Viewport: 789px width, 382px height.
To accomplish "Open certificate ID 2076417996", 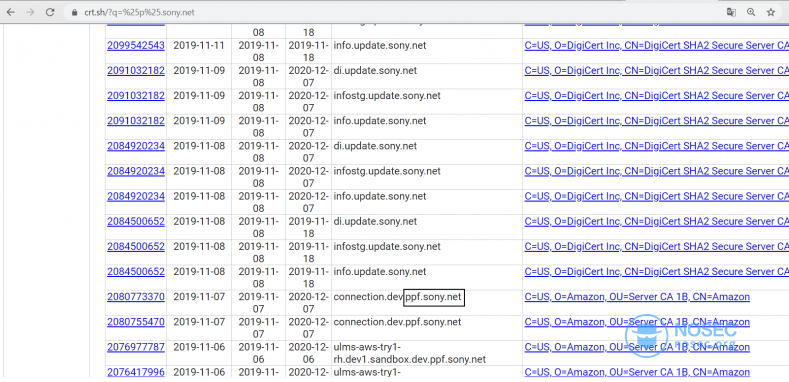I will click(136, 372).
